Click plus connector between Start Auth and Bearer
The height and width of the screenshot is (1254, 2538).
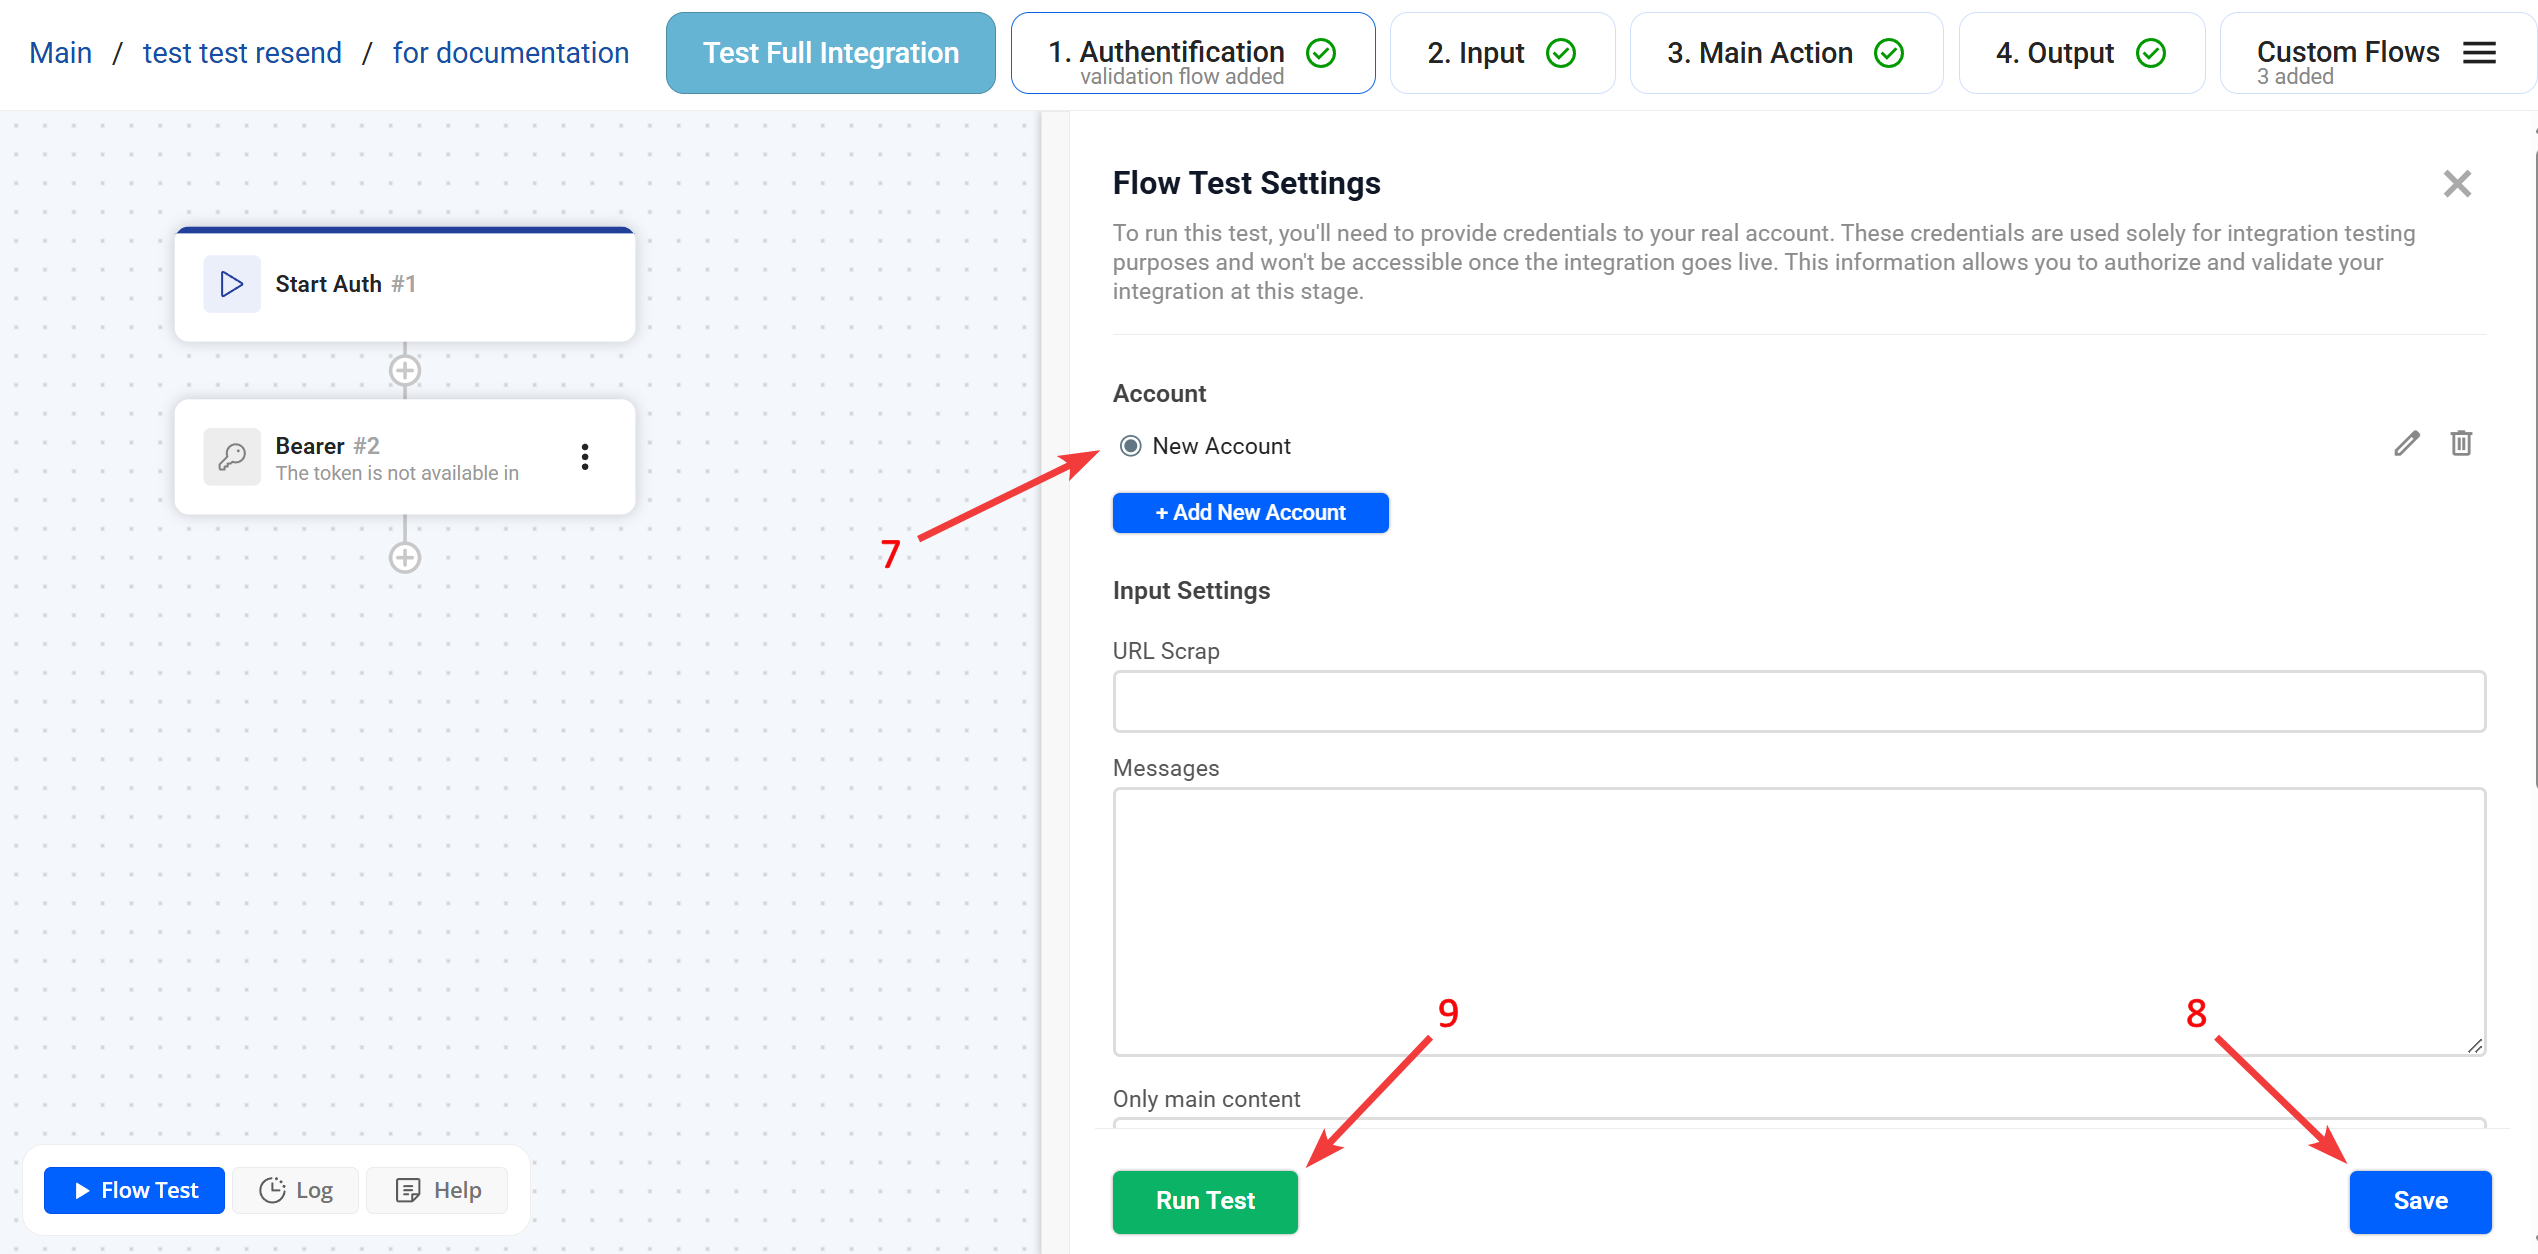(x=405, y=371)
